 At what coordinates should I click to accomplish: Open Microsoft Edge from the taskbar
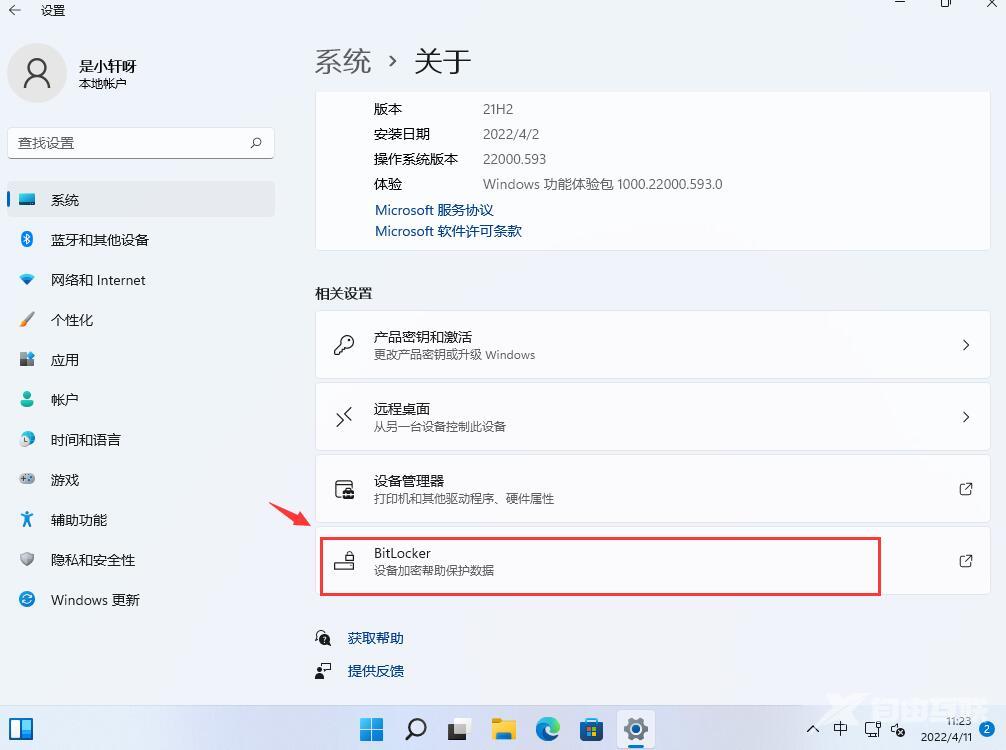coord(547,728)
